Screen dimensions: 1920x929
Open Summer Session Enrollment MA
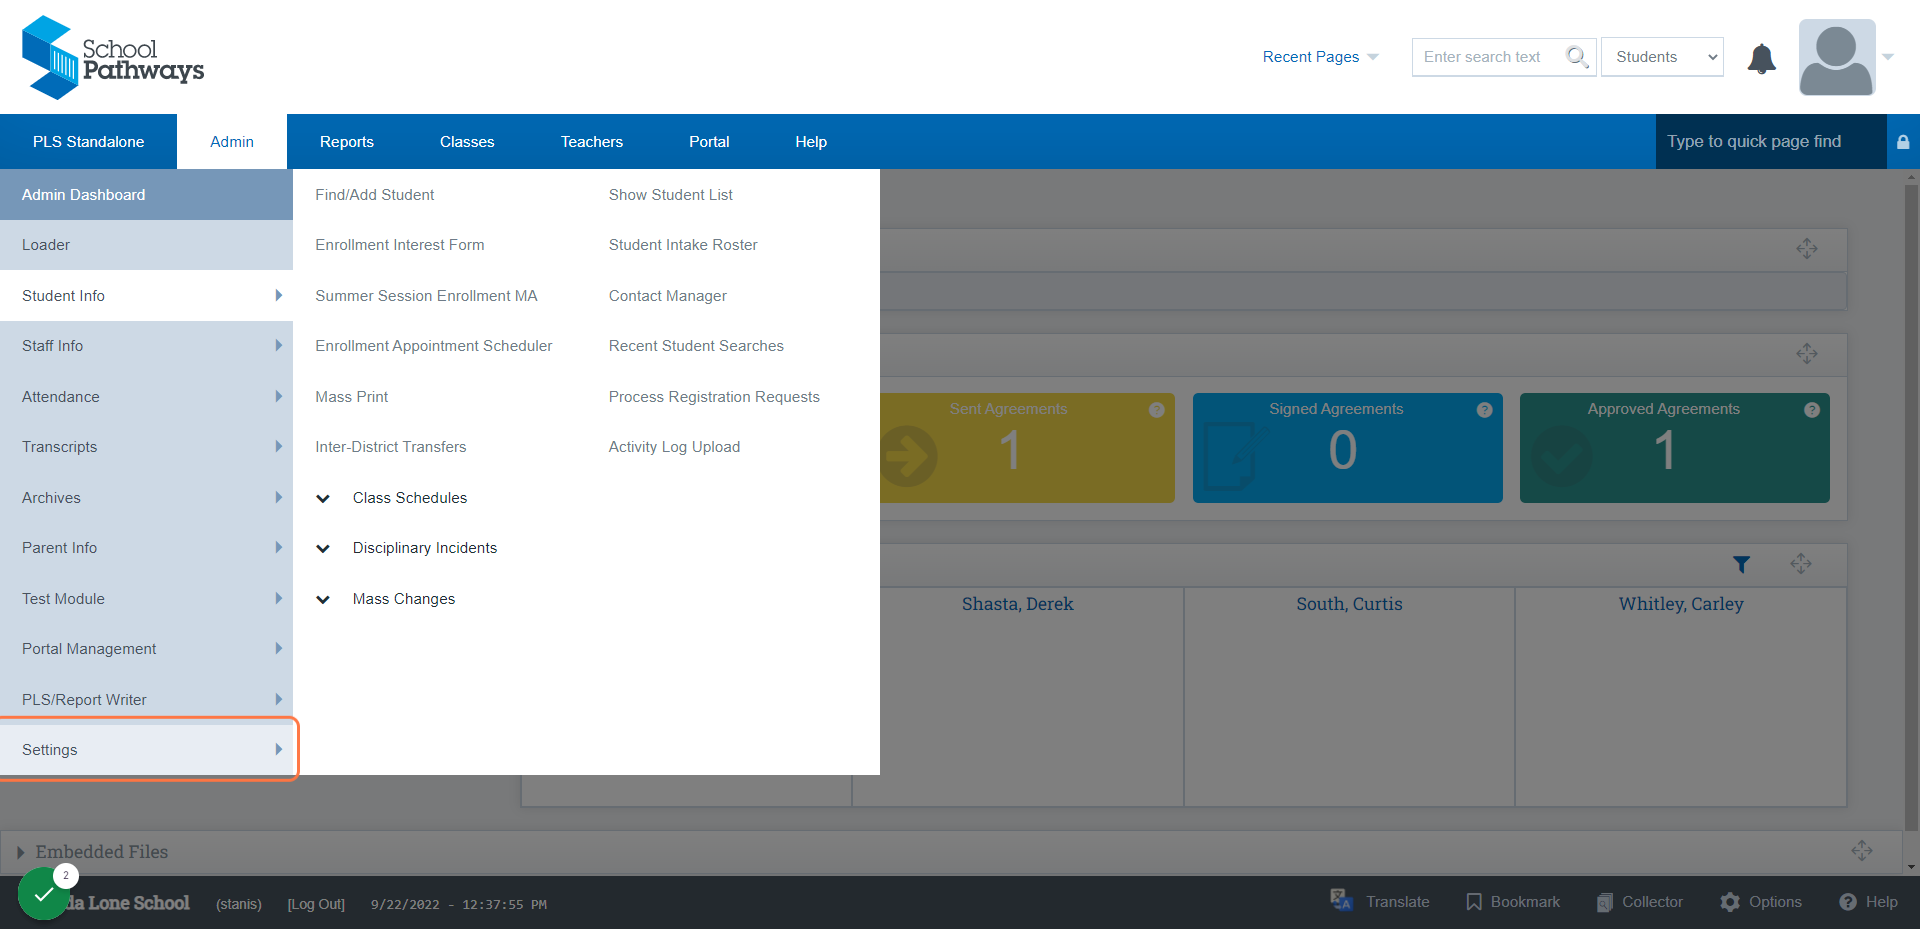pos(426,296)
